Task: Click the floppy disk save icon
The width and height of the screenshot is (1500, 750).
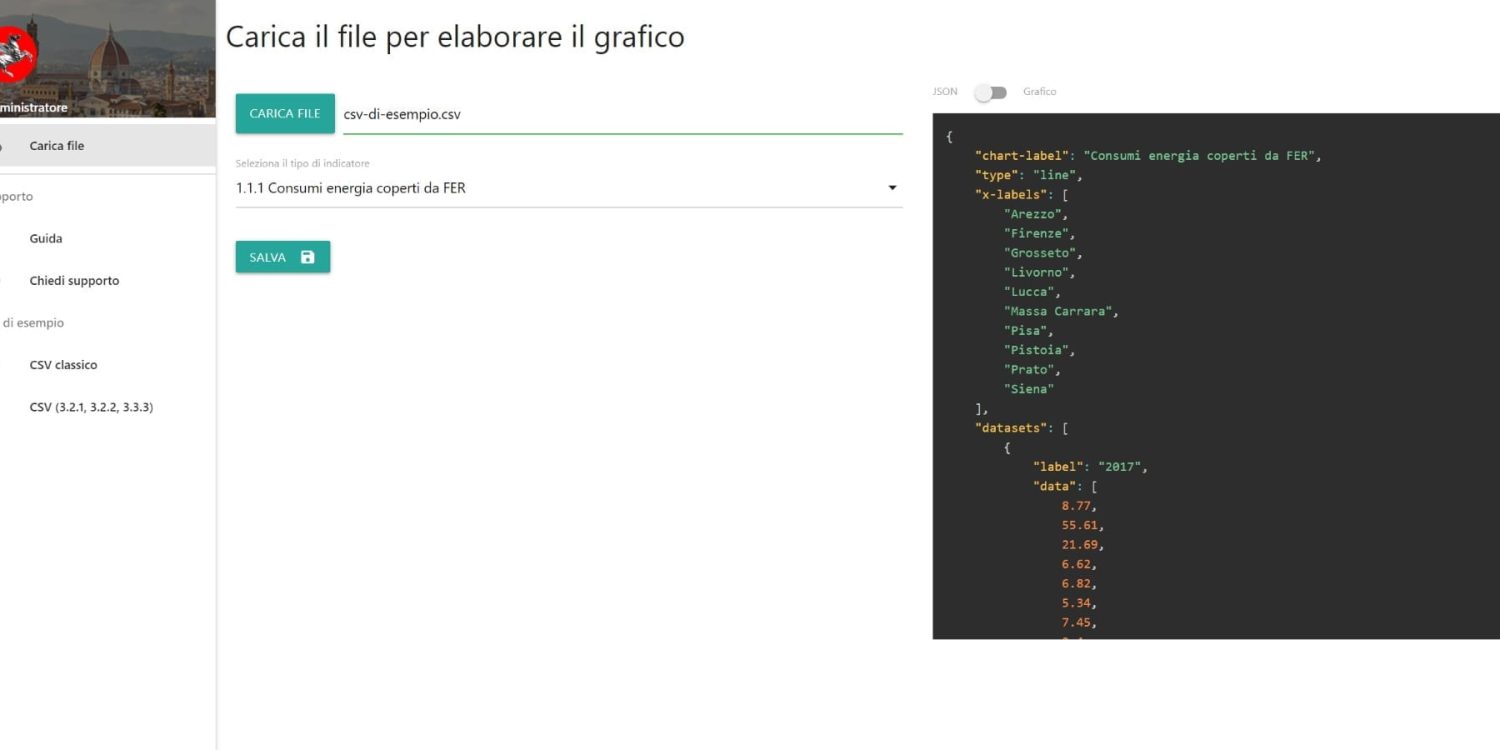Action: pos(307,257)
